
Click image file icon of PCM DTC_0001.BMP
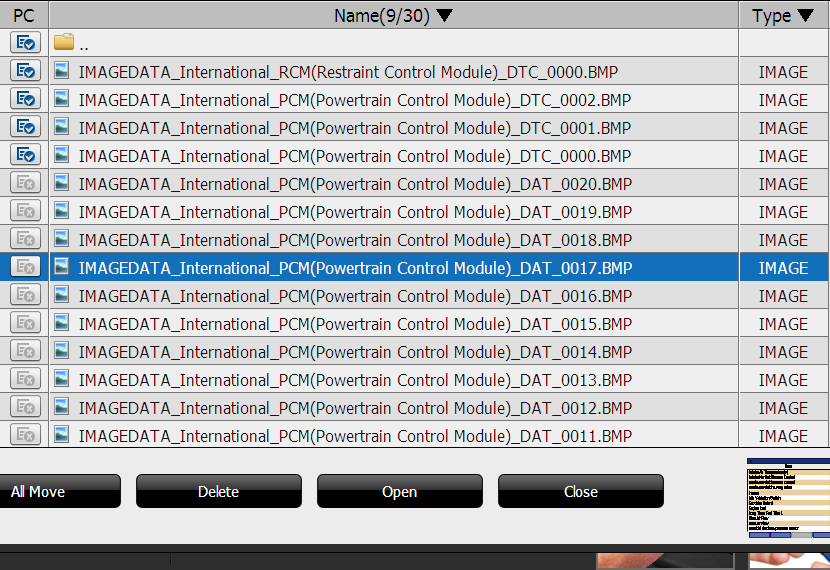(x=62, y=126)
